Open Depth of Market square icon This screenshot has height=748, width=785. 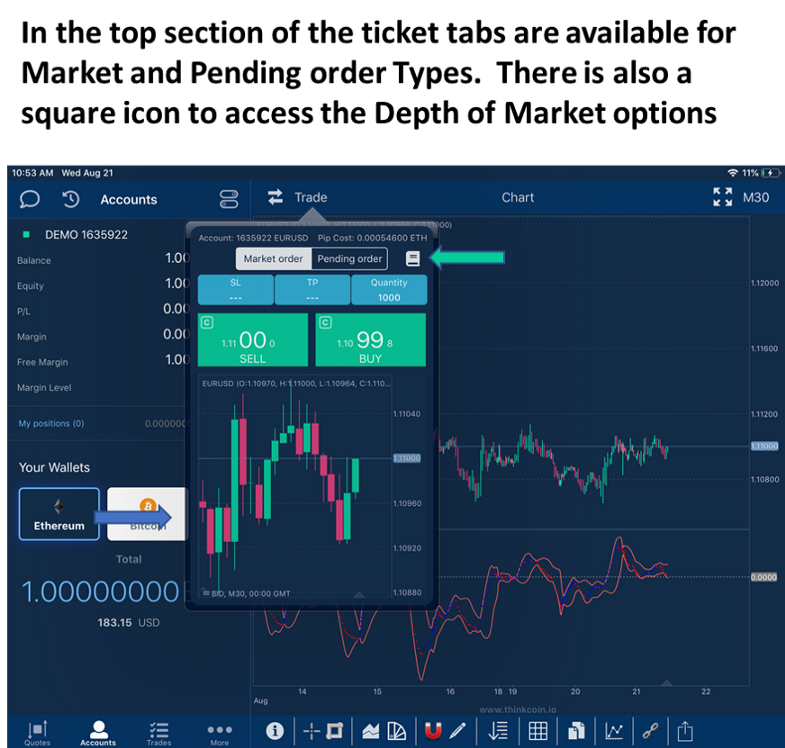coord(413,258)
